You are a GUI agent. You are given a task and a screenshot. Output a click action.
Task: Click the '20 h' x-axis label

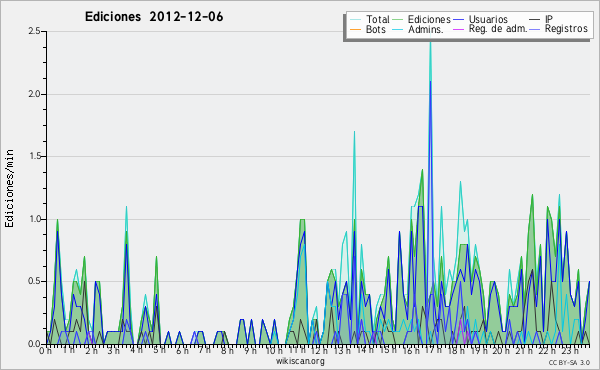502,350
